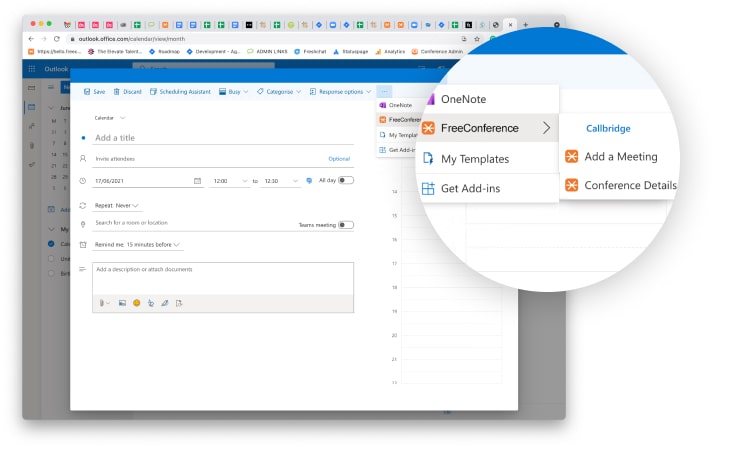Open the Conference Admin bookmark
This screenshot has width=736, height=450.
coord(437,52)
